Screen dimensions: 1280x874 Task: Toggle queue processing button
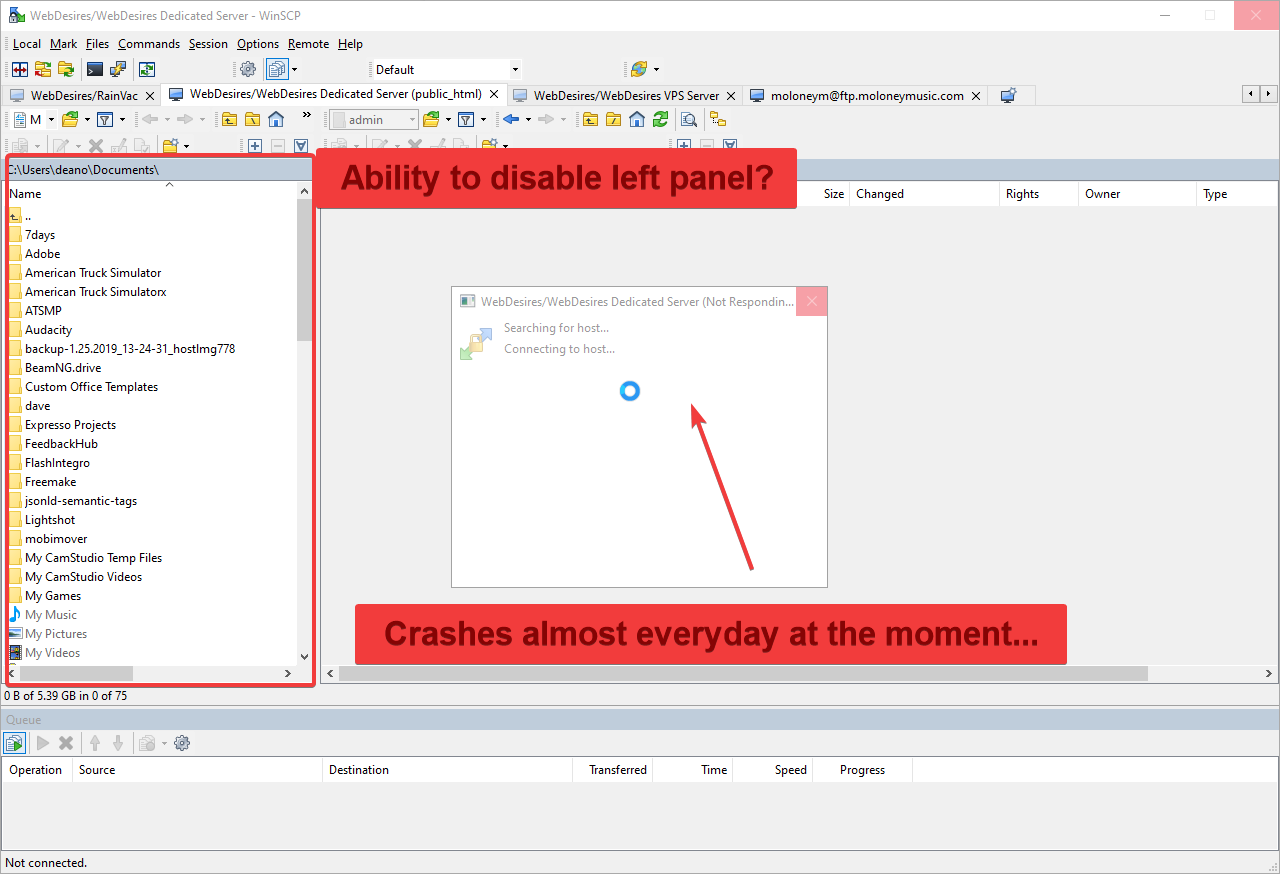point(14,743)
